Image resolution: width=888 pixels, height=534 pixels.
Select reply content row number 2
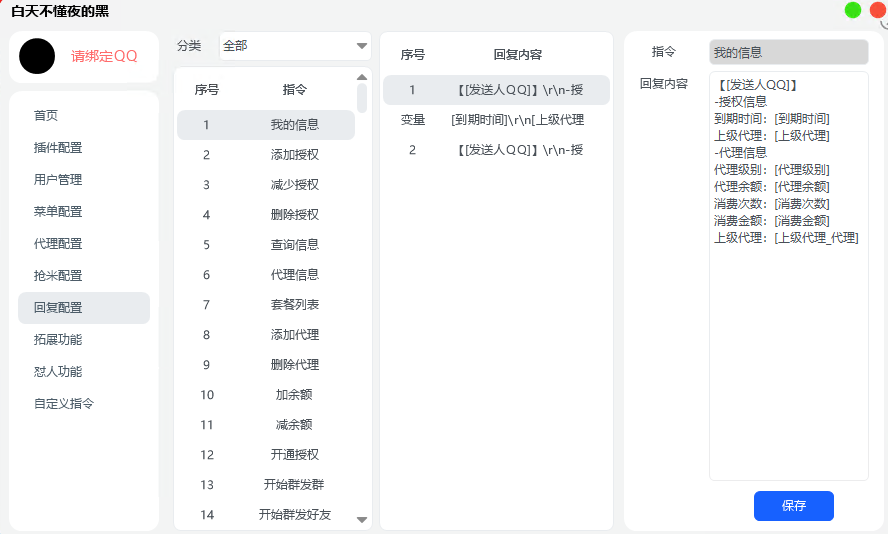point(496,150)
